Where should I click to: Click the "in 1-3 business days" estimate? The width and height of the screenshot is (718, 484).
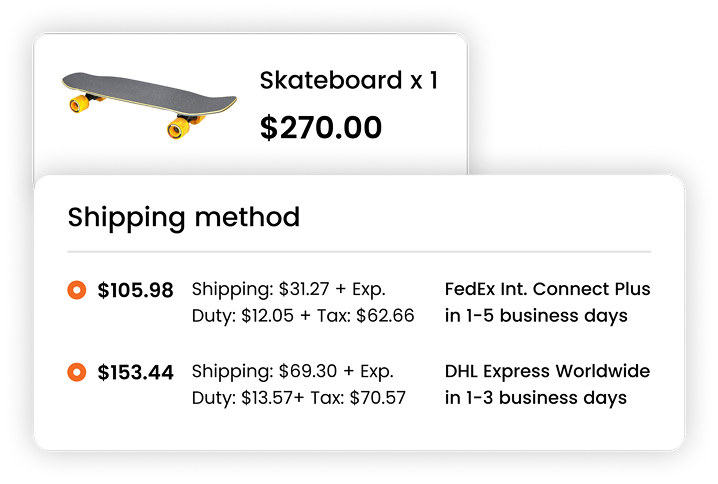point(535,398)
